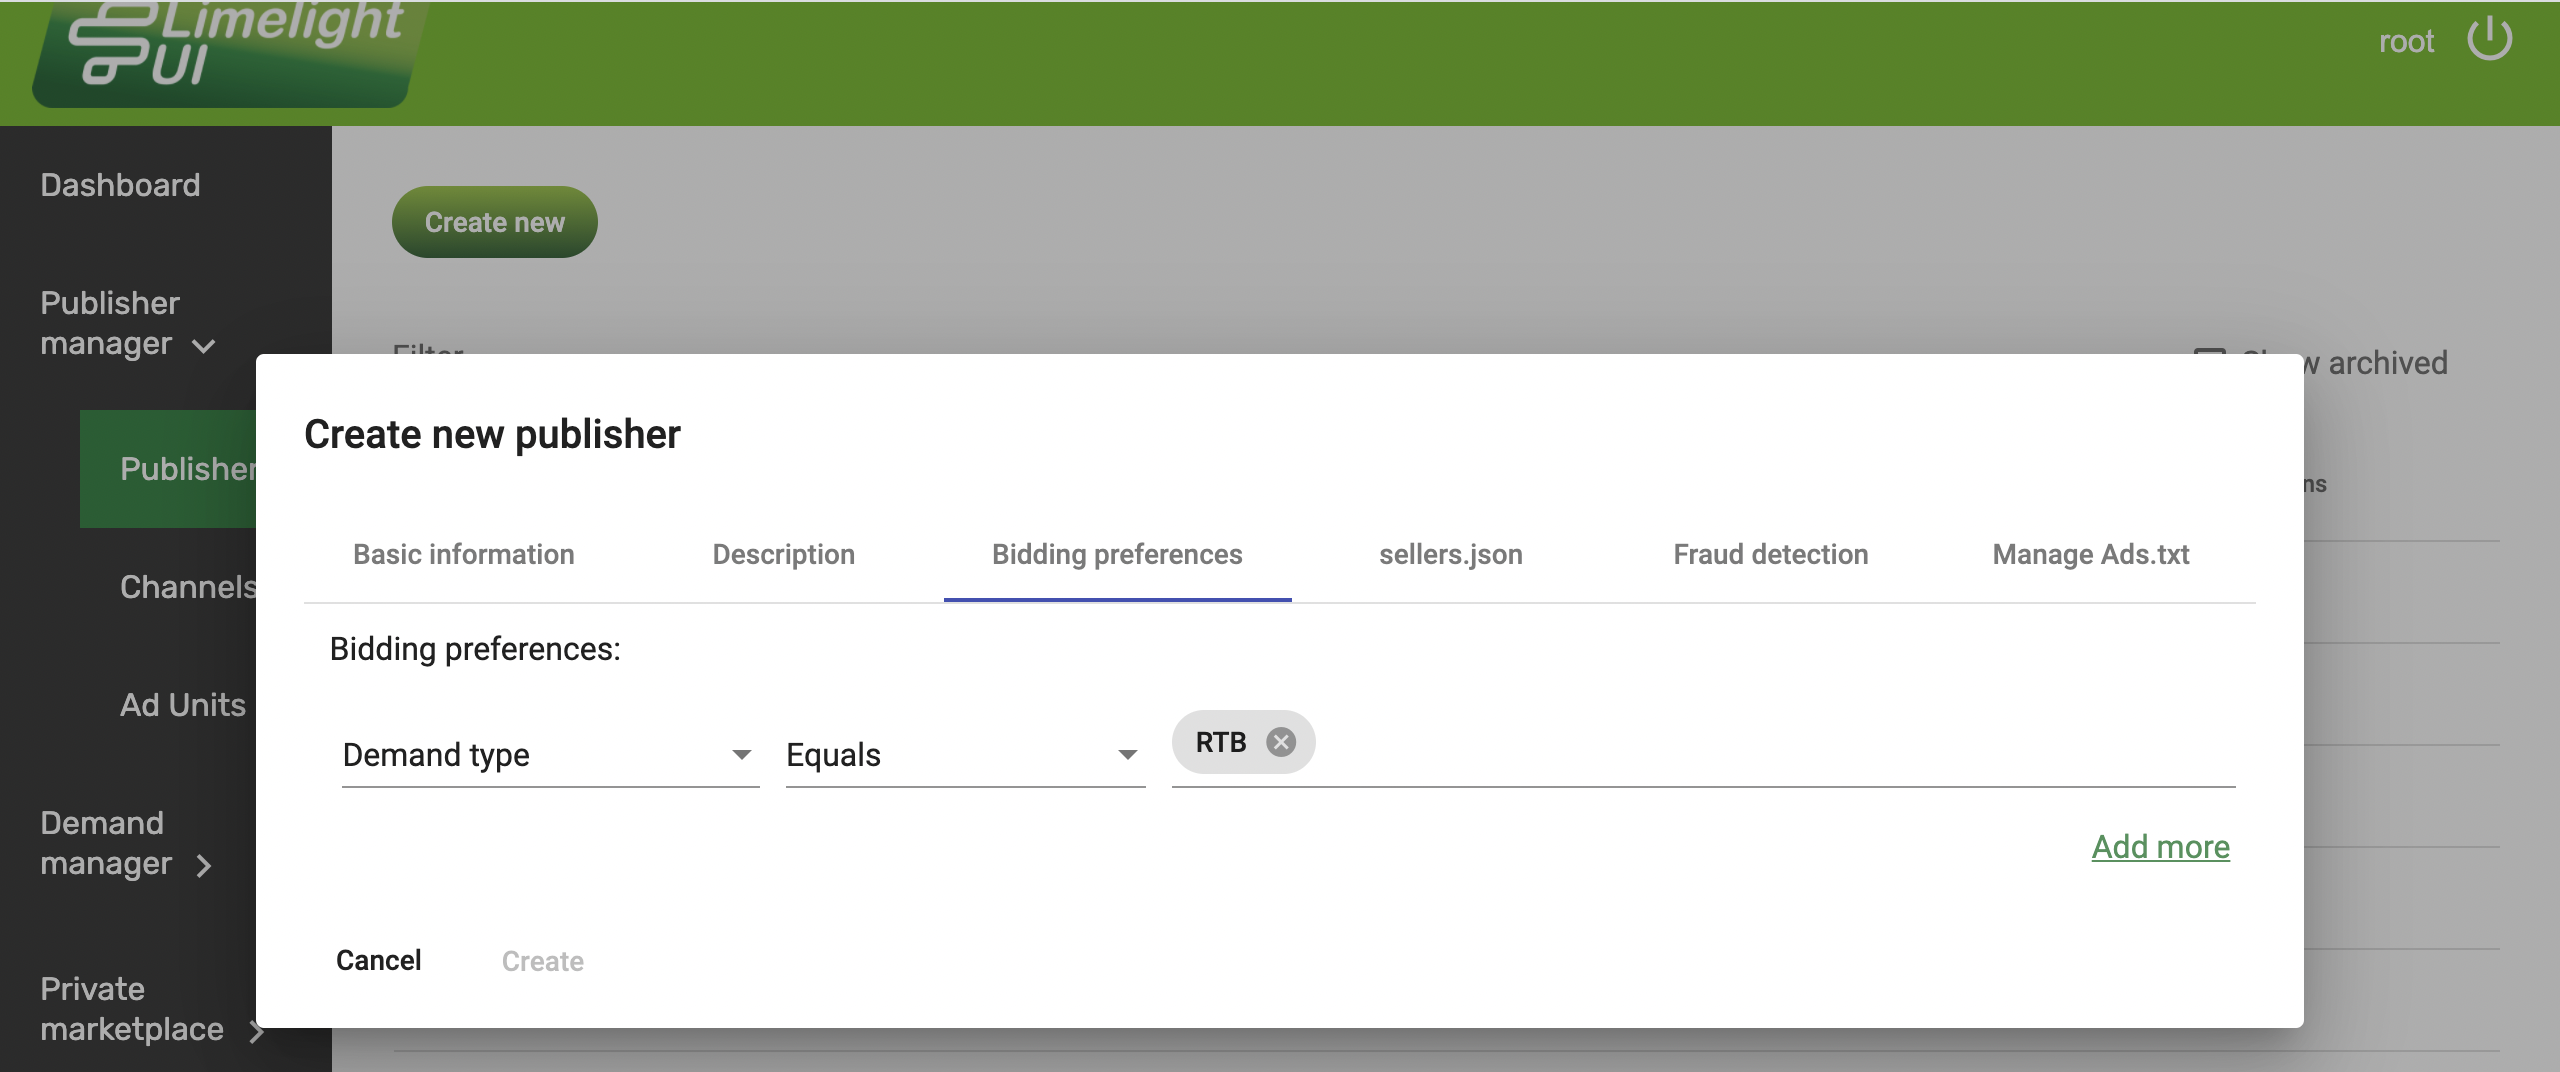The width and height of the screenshot is (2560, 1072).
Task: Expand the Demand manager menu
Action: click(x=128, y=843)
